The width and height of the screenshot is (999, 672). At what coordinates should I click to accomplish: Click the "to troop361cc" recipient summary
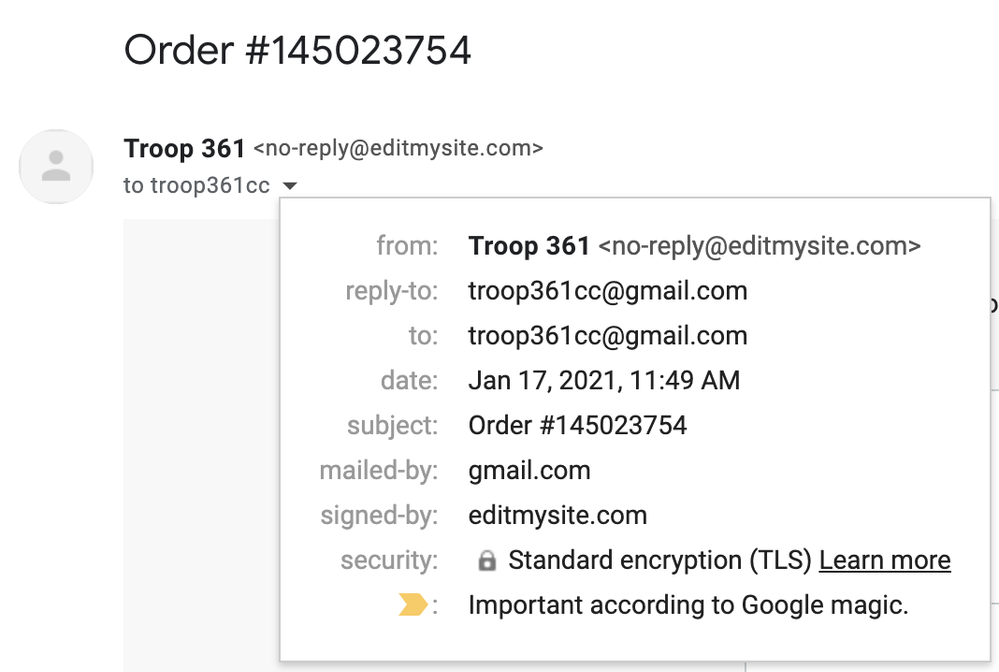pyautogui.click(x=196, y=186)
